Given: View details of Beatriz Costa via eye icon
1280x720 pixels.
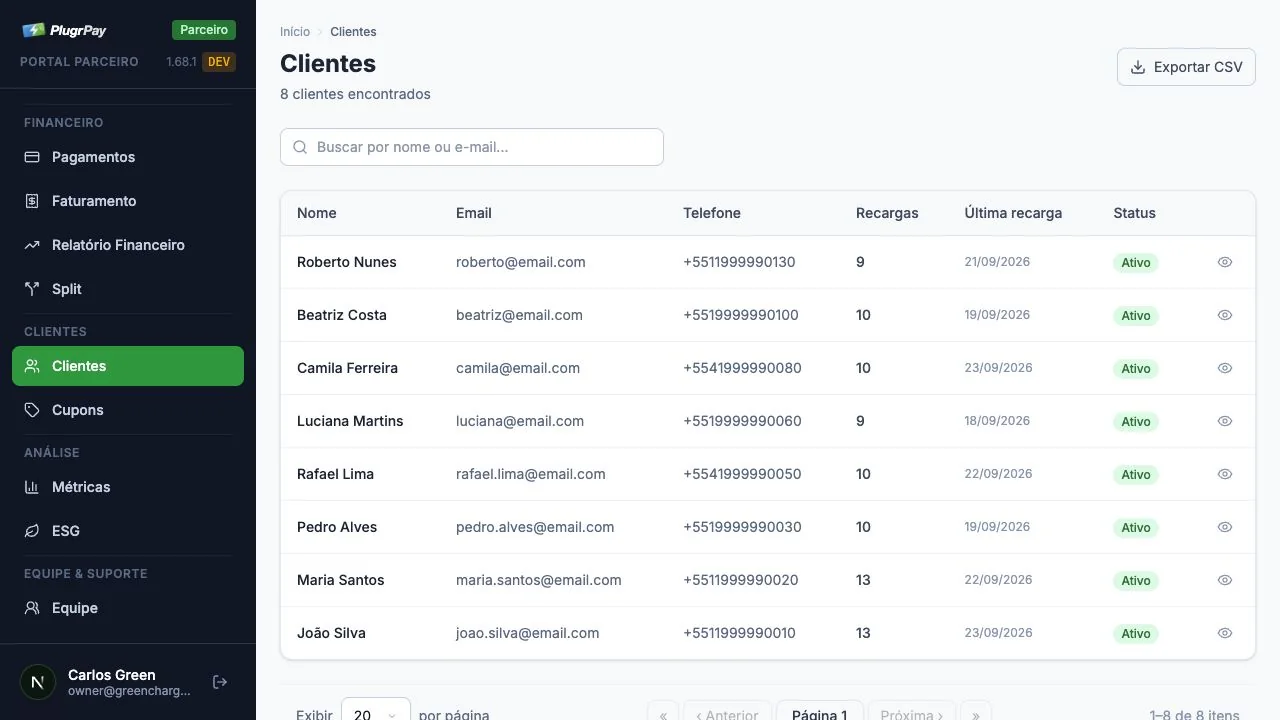Looking at the screenshot, I should pos(1225,315).
